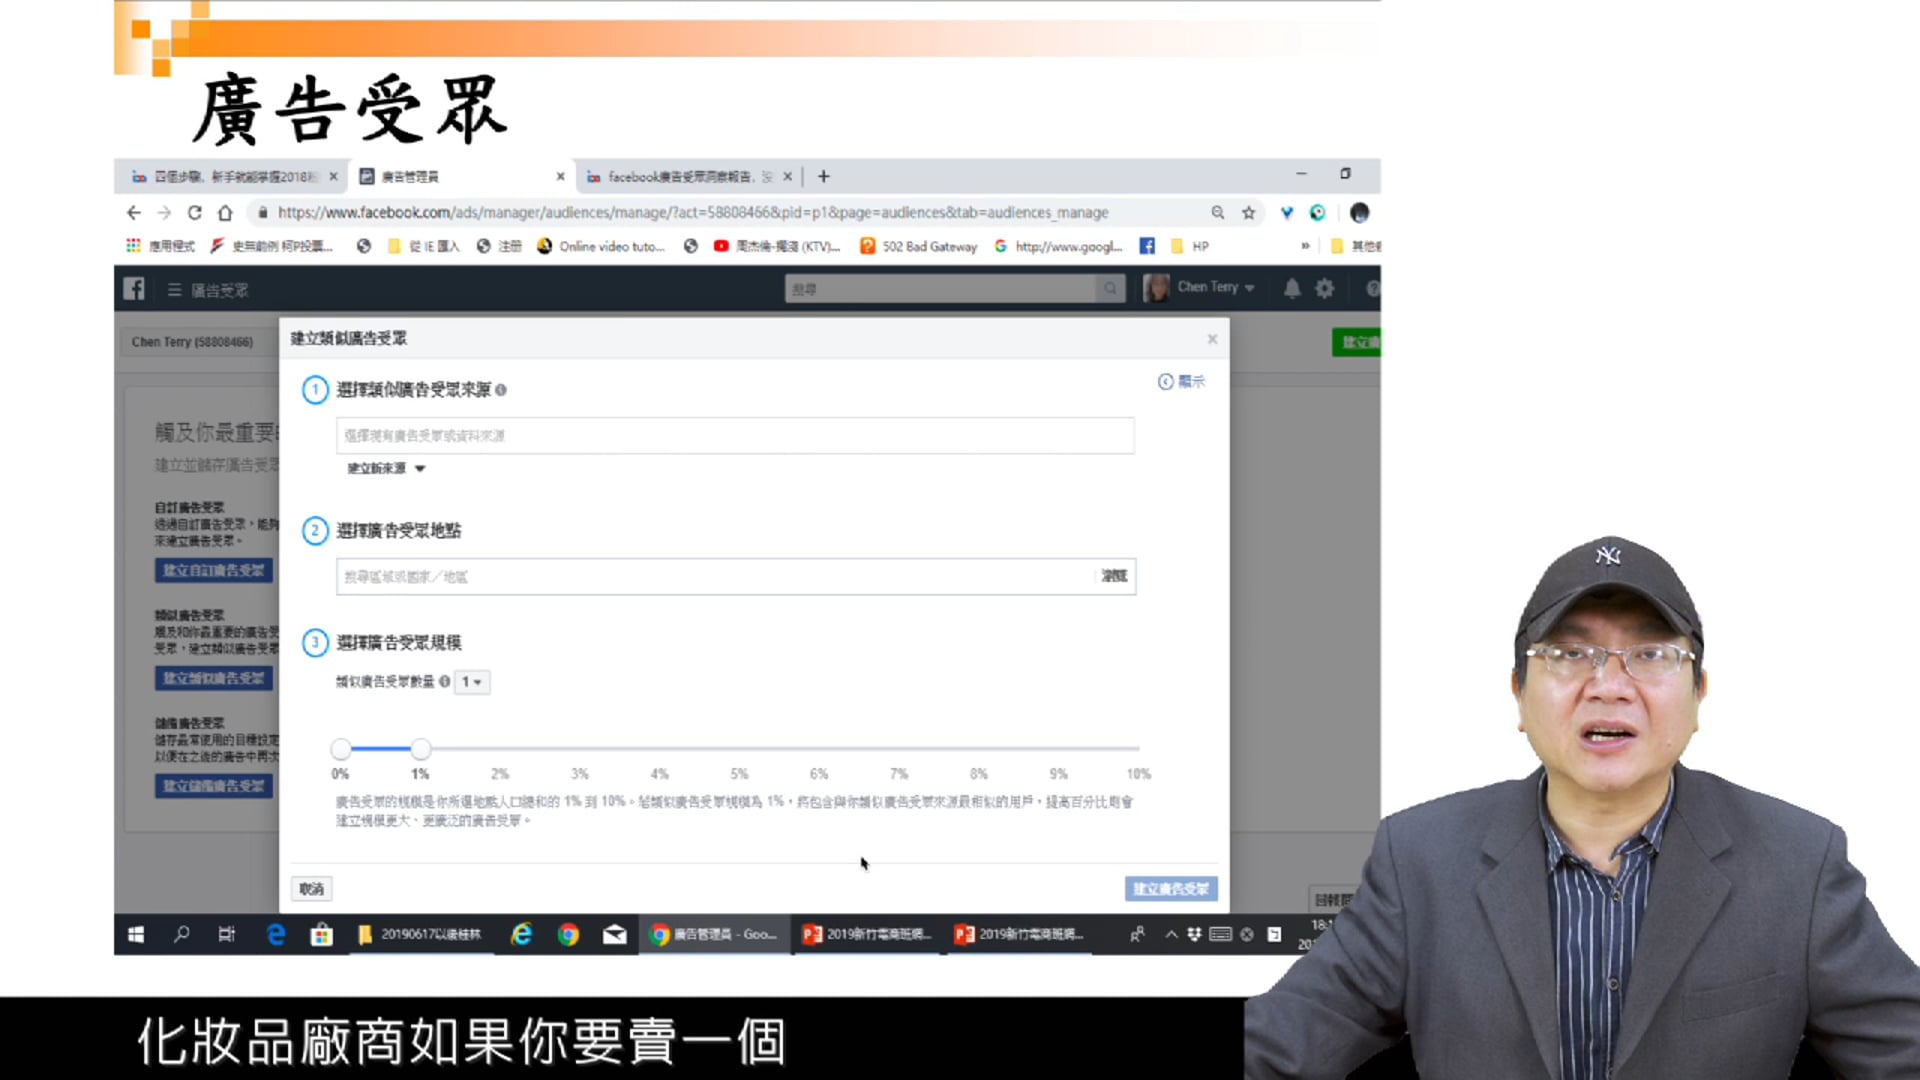Click the Ads Manager hamburger menu icon
The width and height of the screenshot is (1920, 1080).
pyautogui.click(x=174, y=290)
